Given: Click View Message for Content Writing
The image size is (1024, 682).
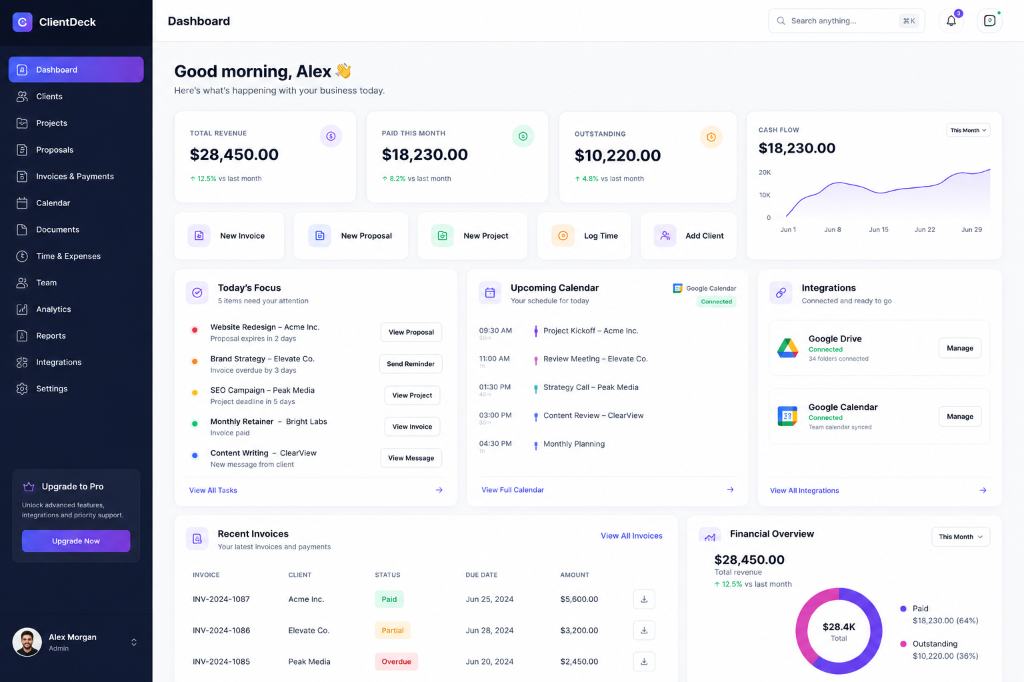Looking at the screenshot, I should tap(411, 458).
